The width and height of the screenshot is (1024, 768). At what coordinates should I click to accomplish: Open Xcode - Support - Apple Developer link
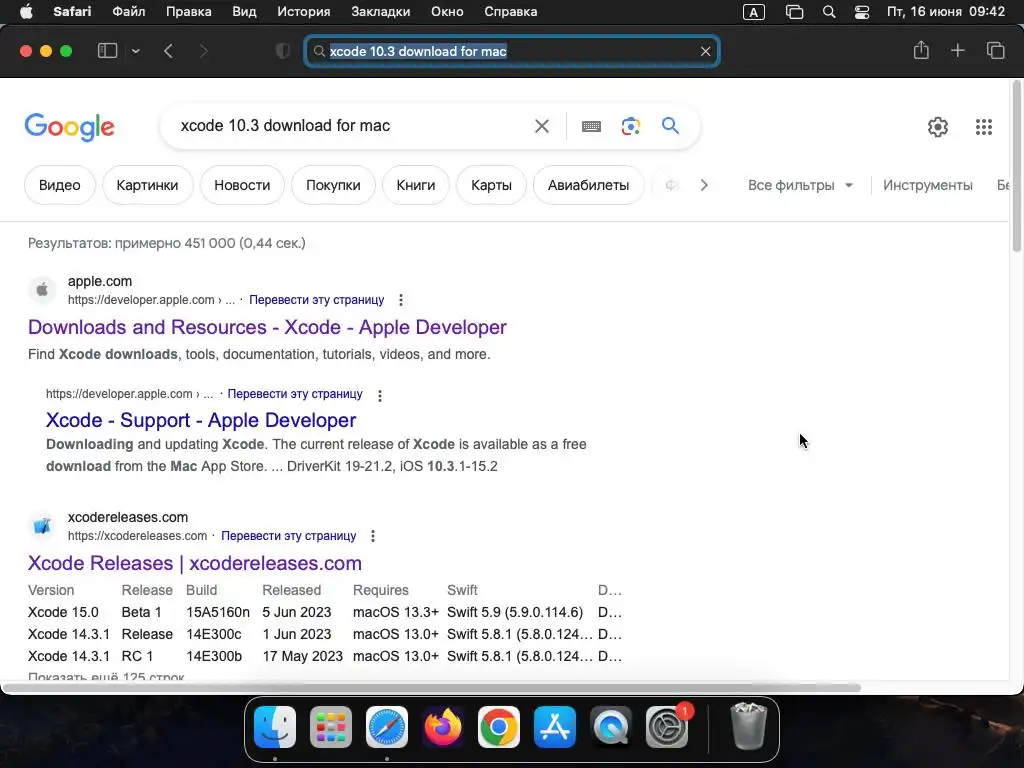pos(201,420)
